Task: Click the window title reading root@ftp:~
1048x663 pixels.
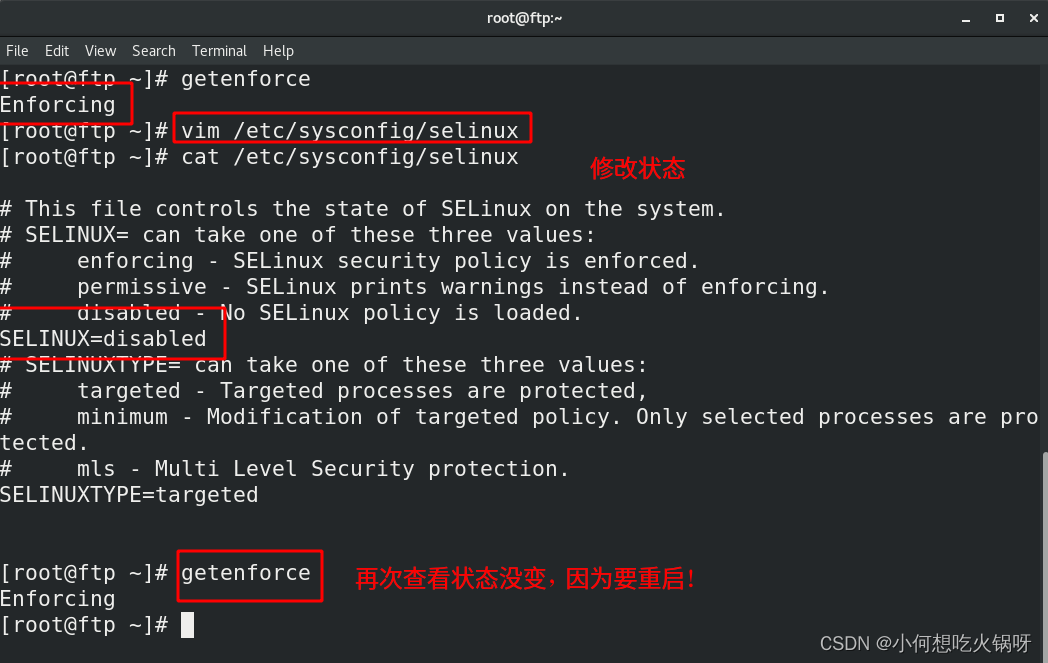Action: click(524, 17)
